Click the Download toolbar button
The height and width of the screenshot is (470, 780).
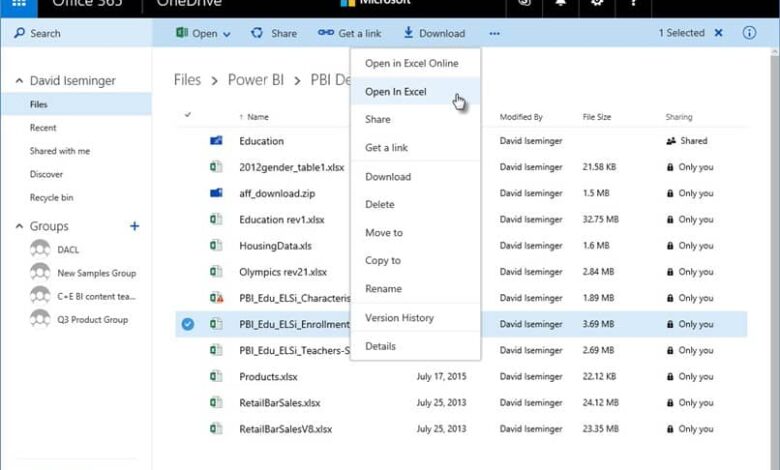pos(434,33)
